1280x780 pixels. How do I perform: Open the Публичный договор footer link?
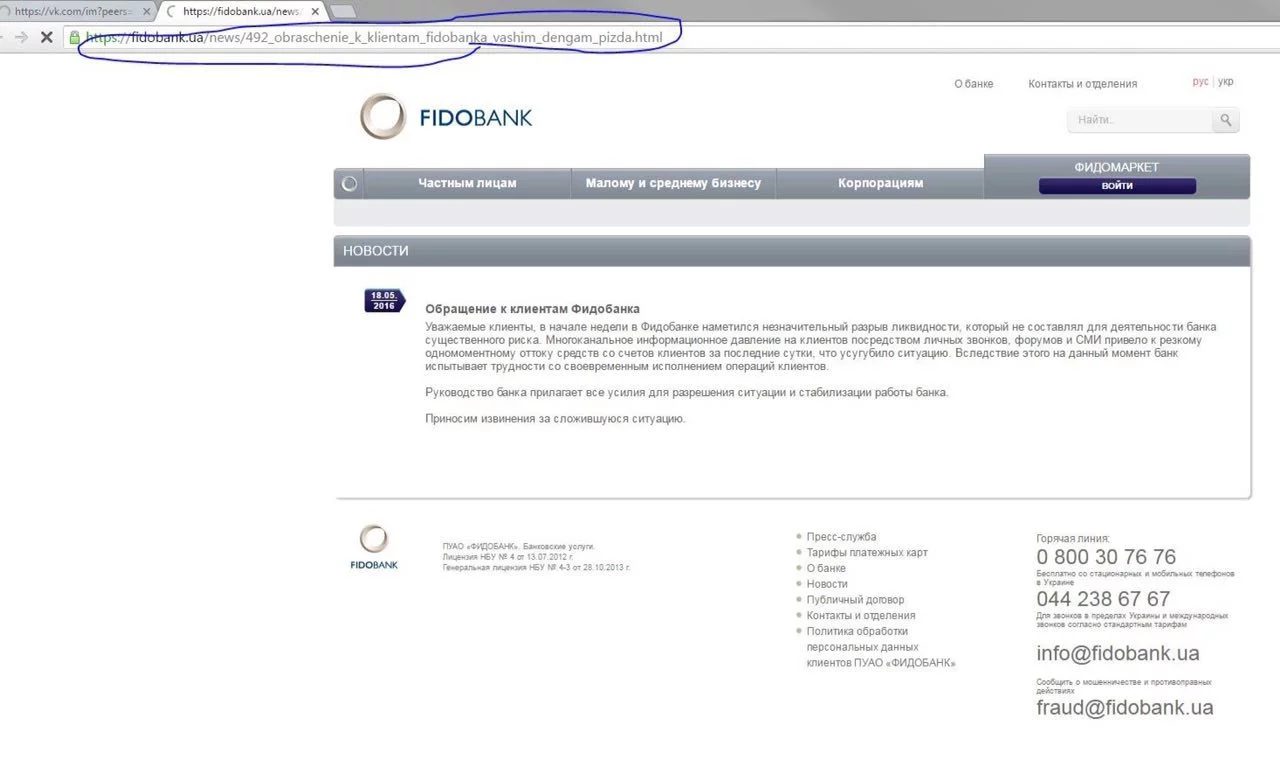point(855,600)
